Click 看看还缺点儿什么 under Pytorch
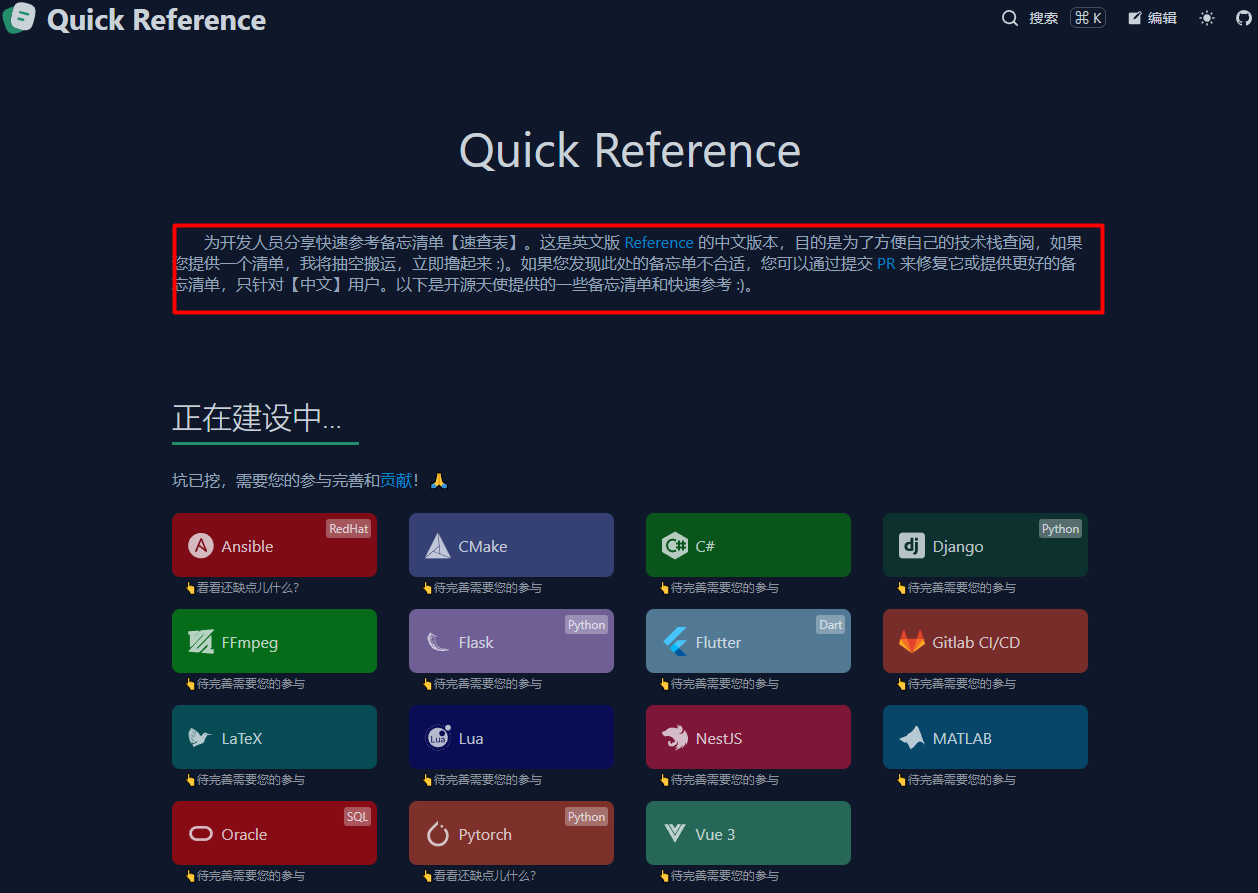Viewport: 1258px width, 893px height. (484, 876)
